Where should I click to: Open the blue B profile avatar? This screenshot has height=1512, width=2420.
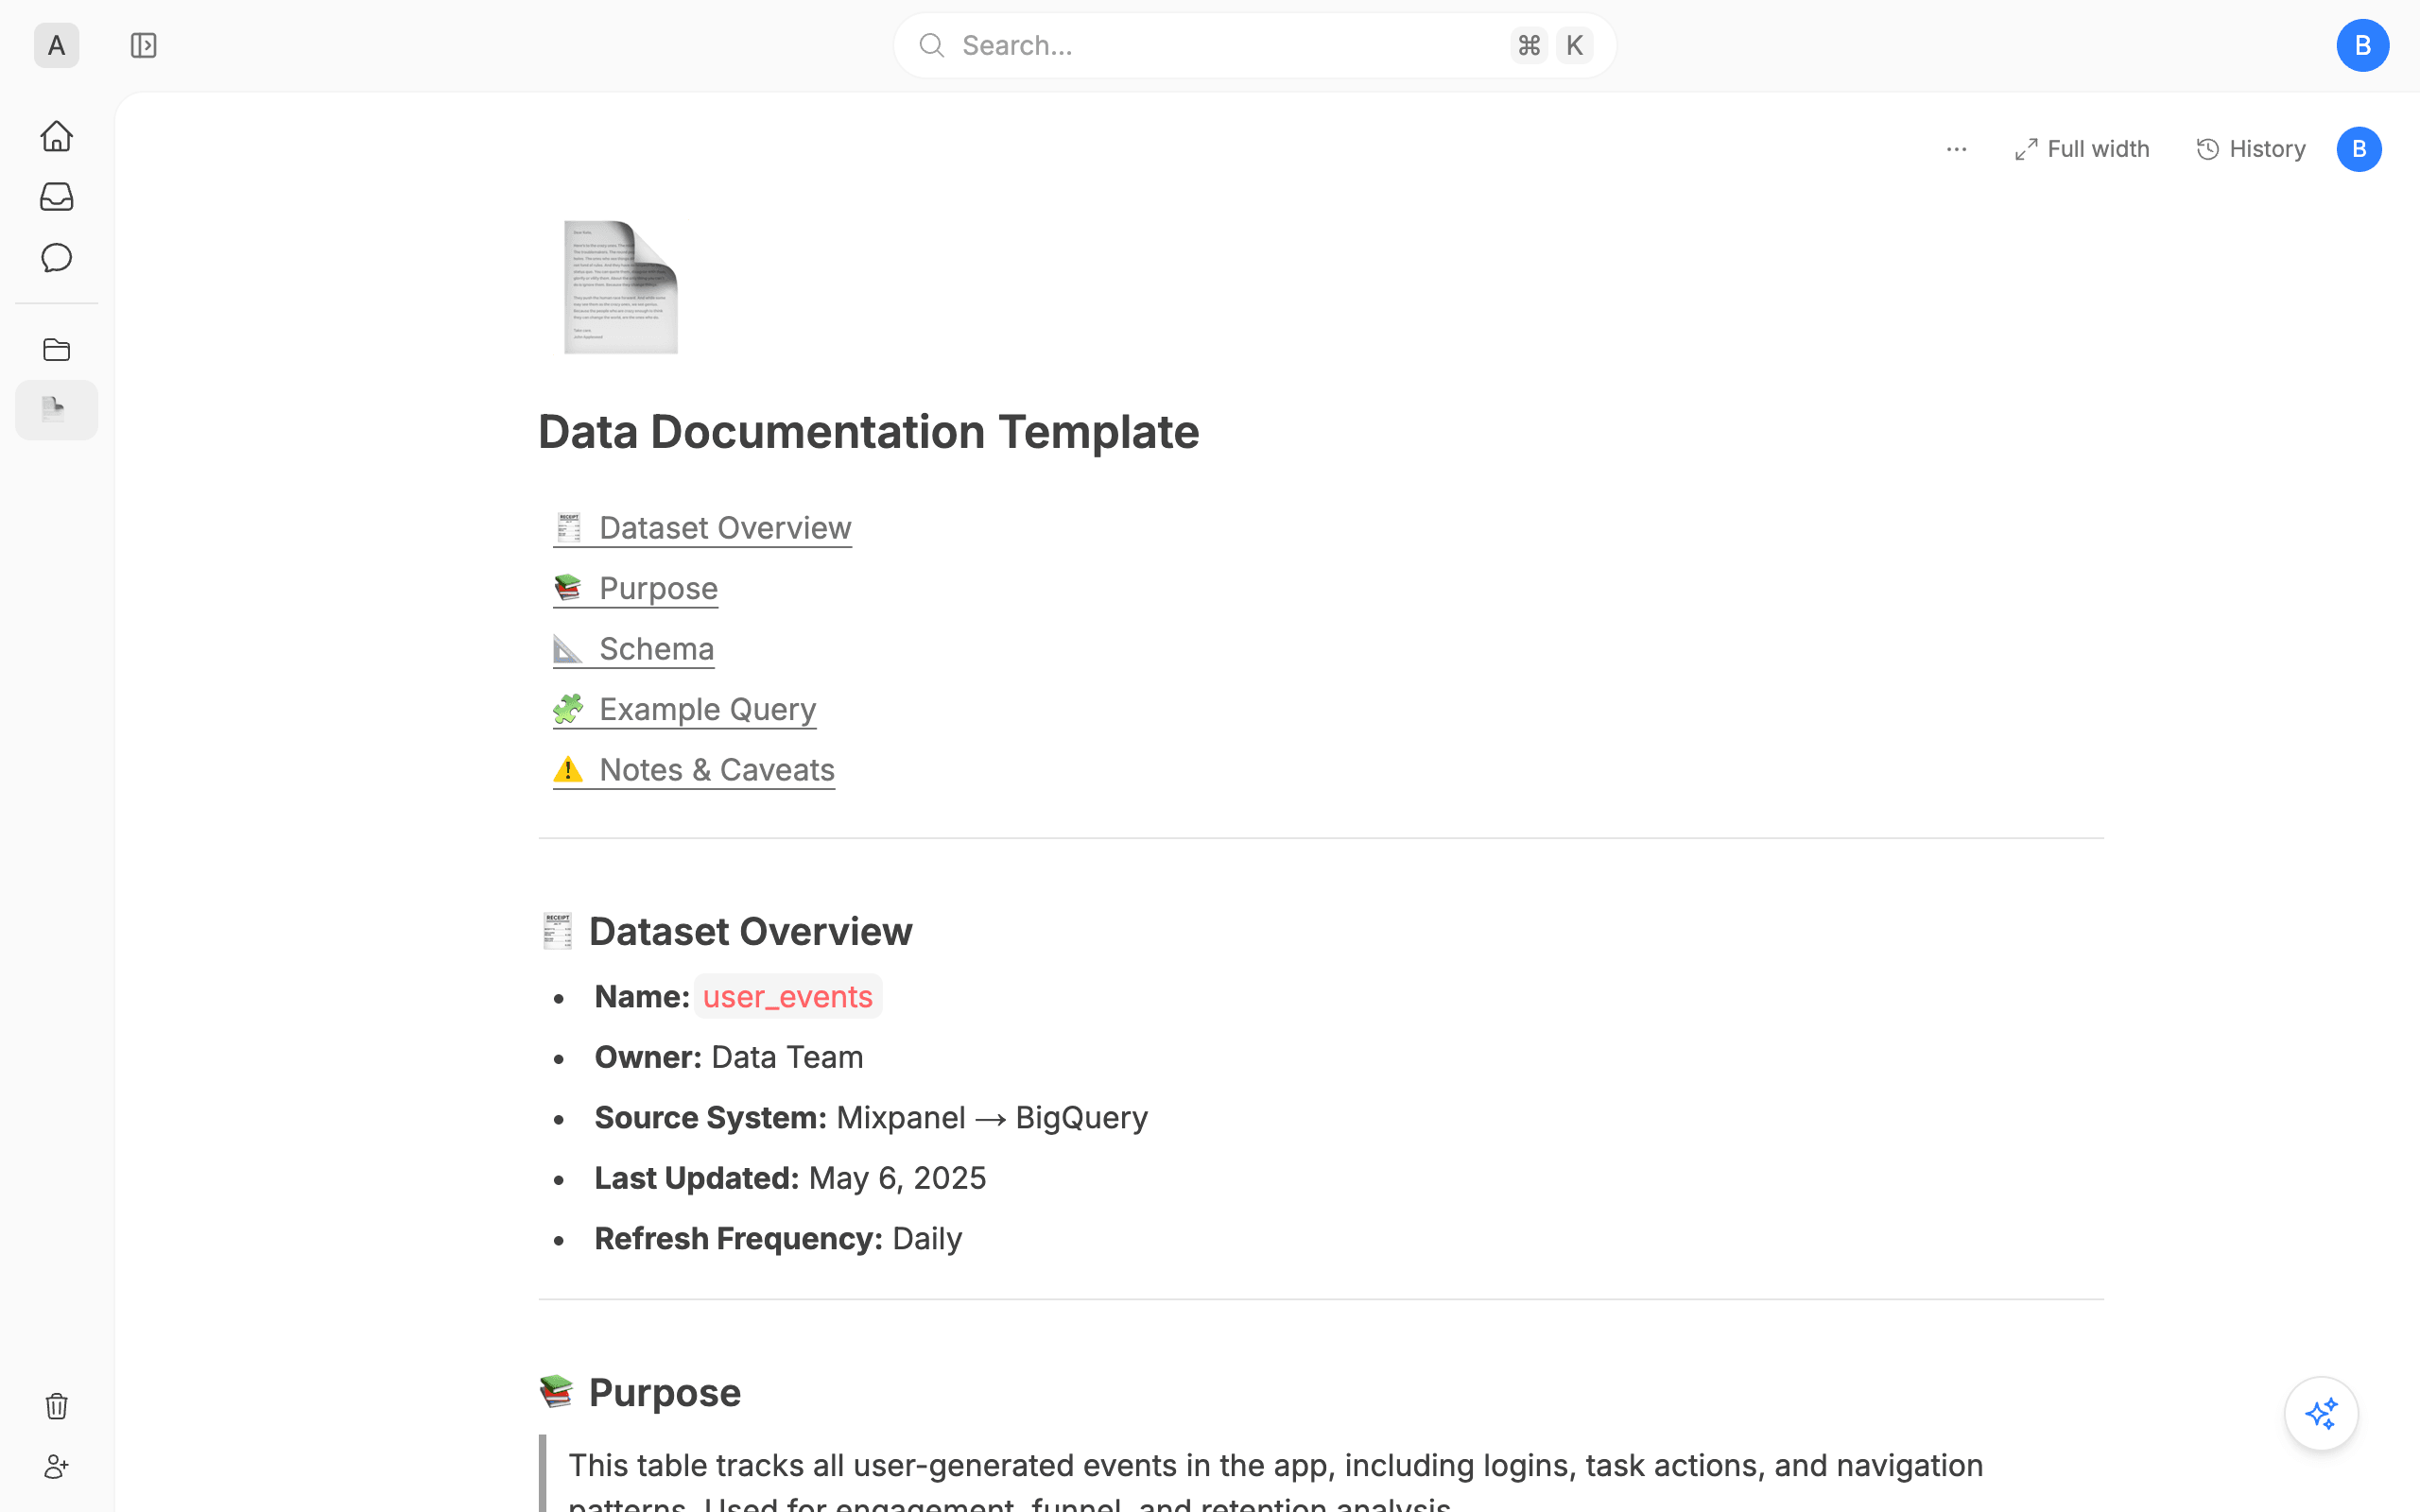(x=2362, y=45)
